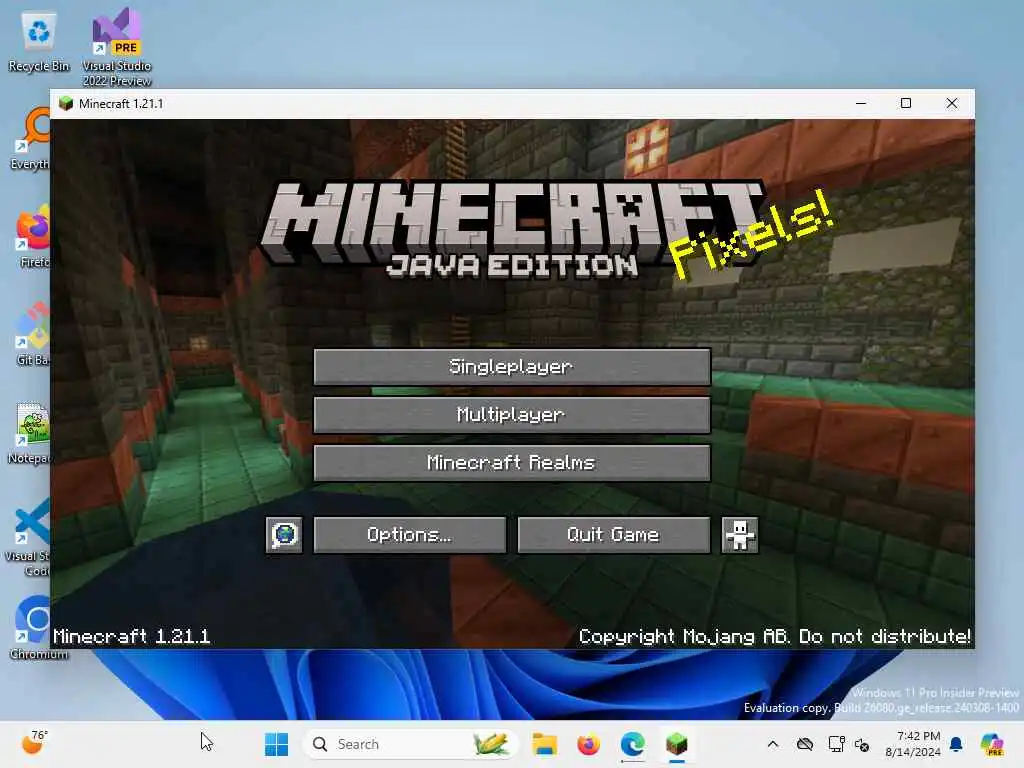Click the Copyright Mojang AB credits text
1024x768 pixels.
[x=775, y=636]
